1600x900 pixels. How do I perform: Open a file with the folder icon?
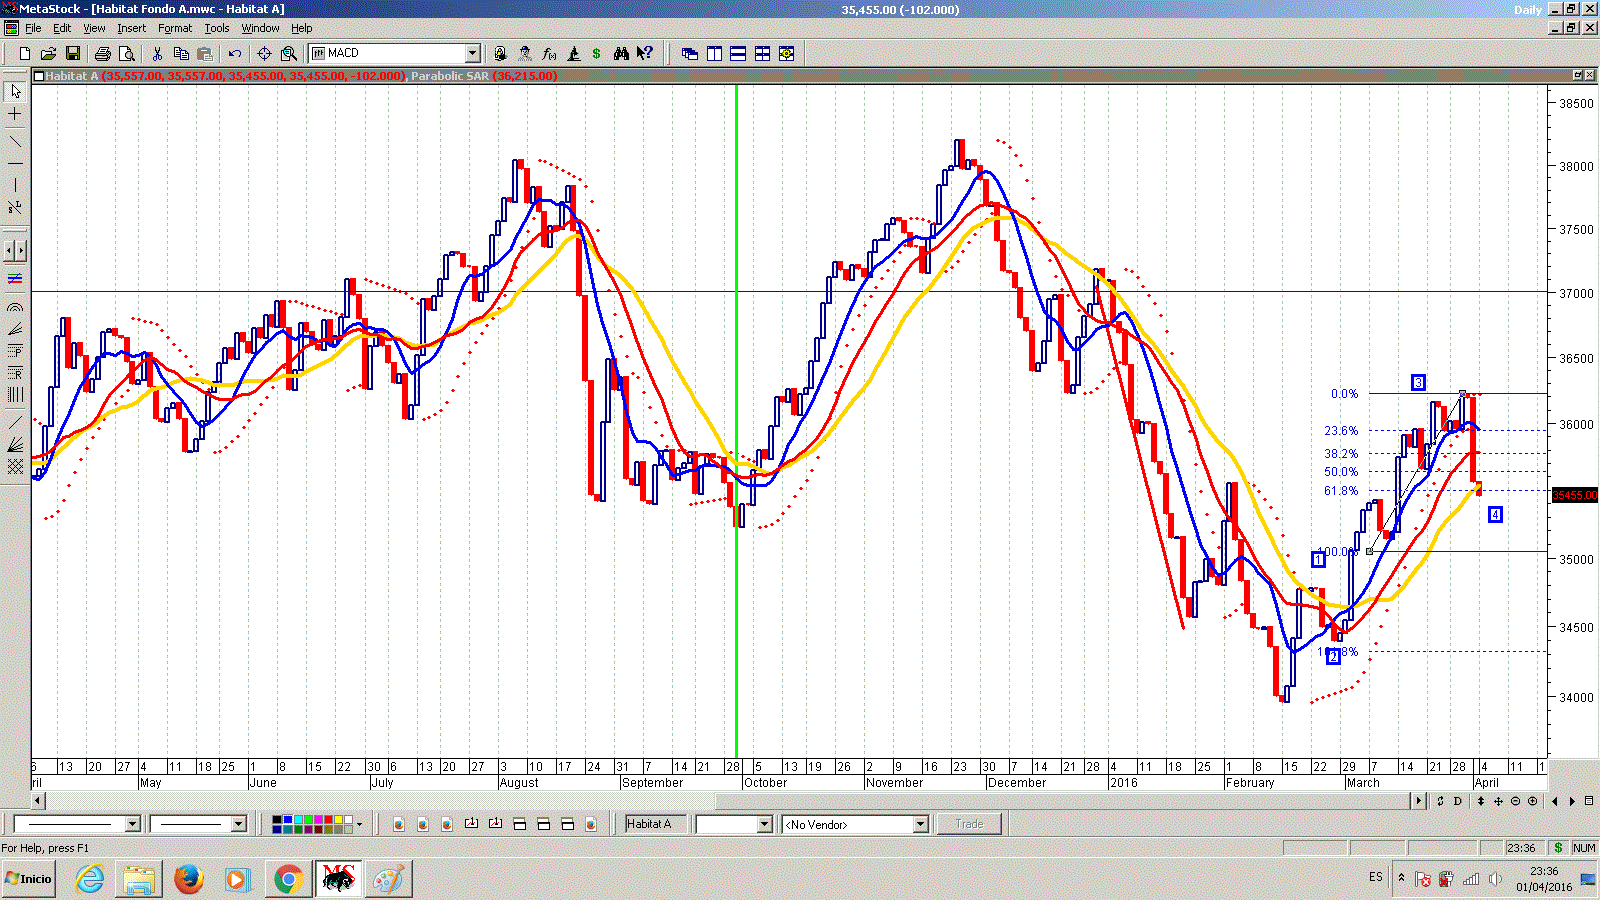pos(48,53)
